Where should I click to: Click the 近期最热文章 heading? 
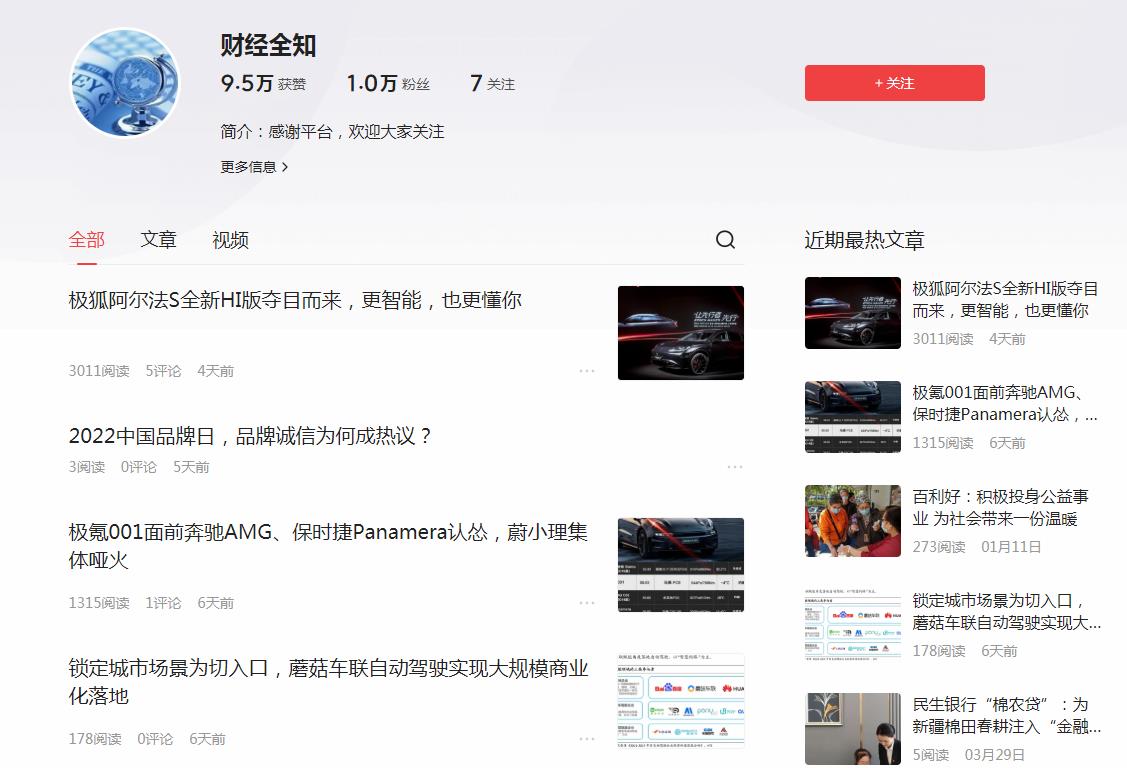865,240
